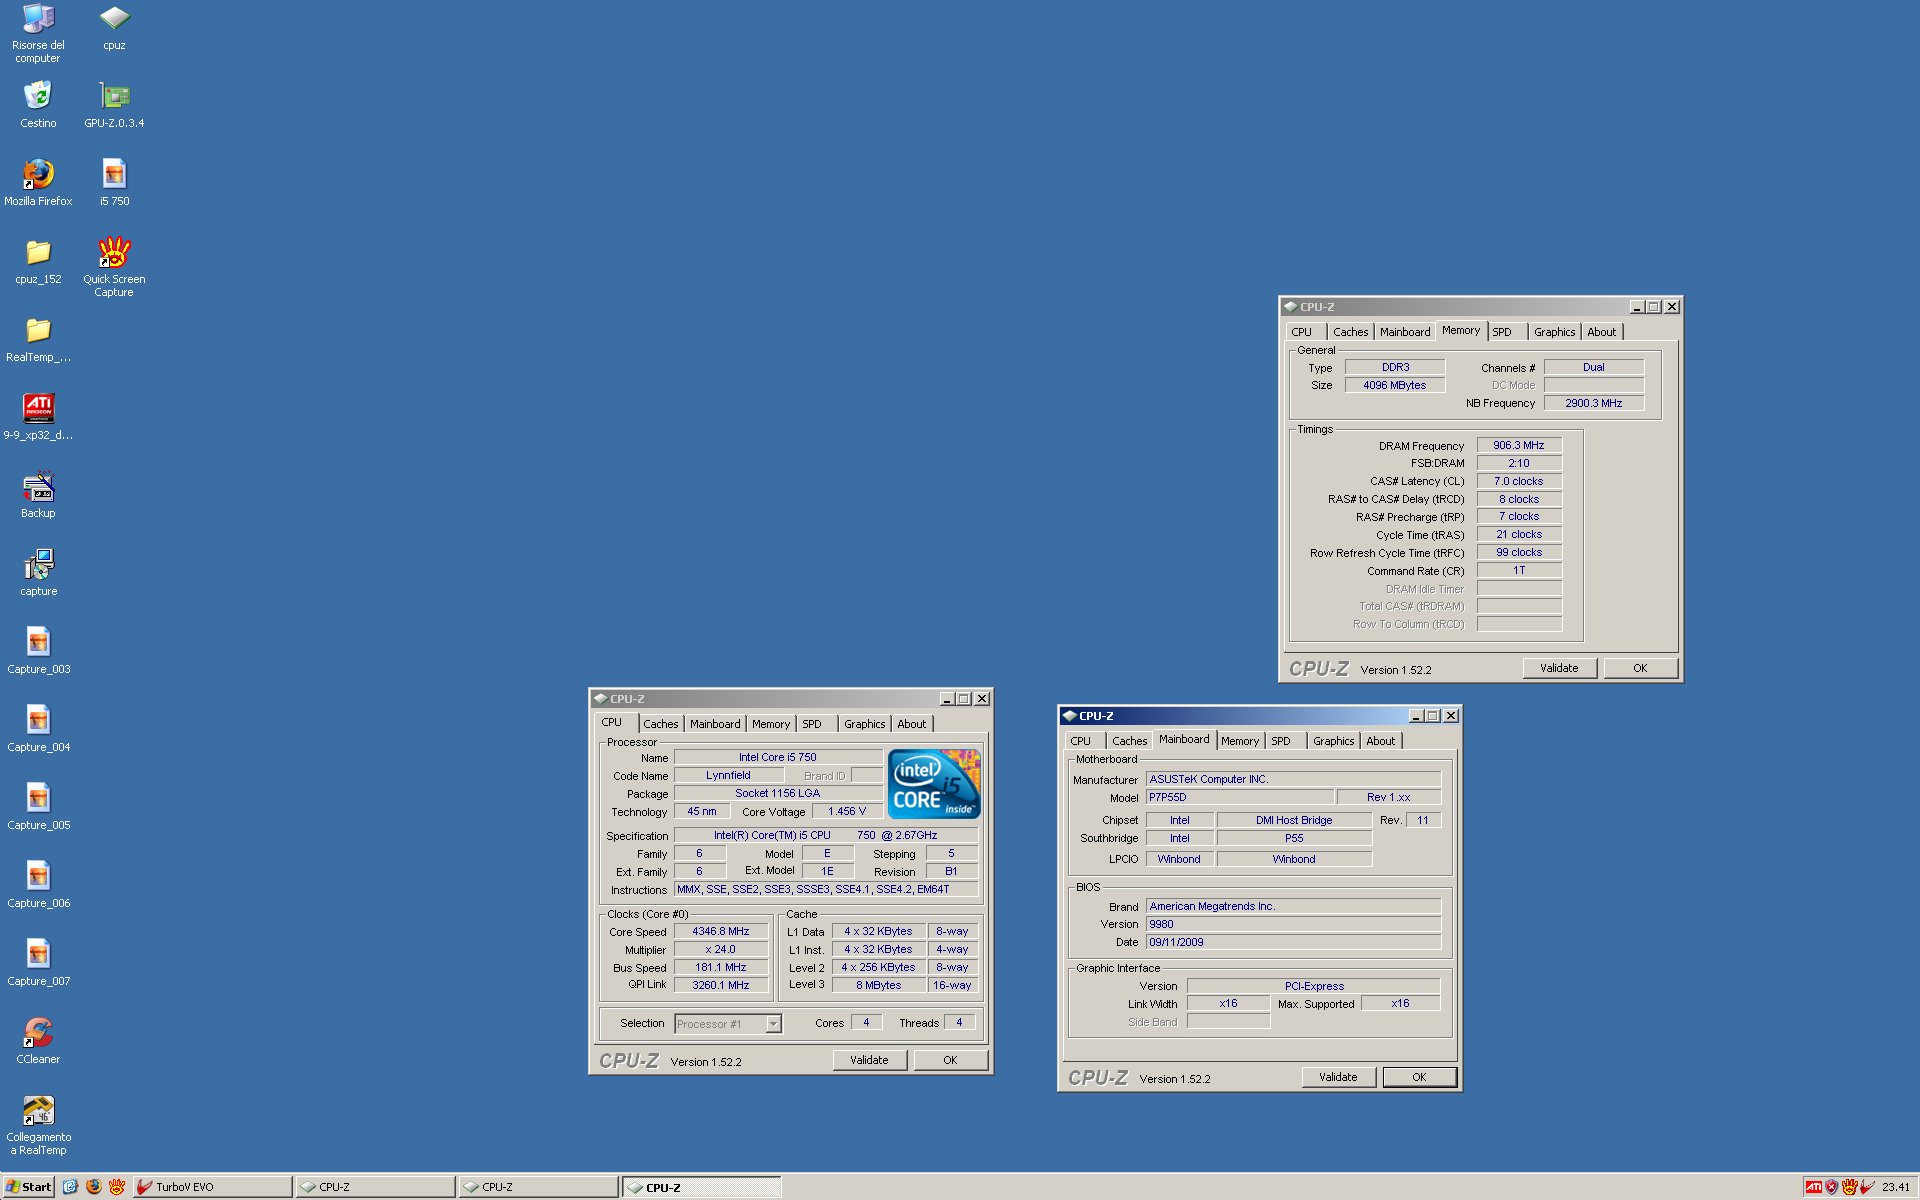This screenshot has height=1200, width=1920.
Task: Open Memory tab in CPU tab window
Action: point(771,724)
